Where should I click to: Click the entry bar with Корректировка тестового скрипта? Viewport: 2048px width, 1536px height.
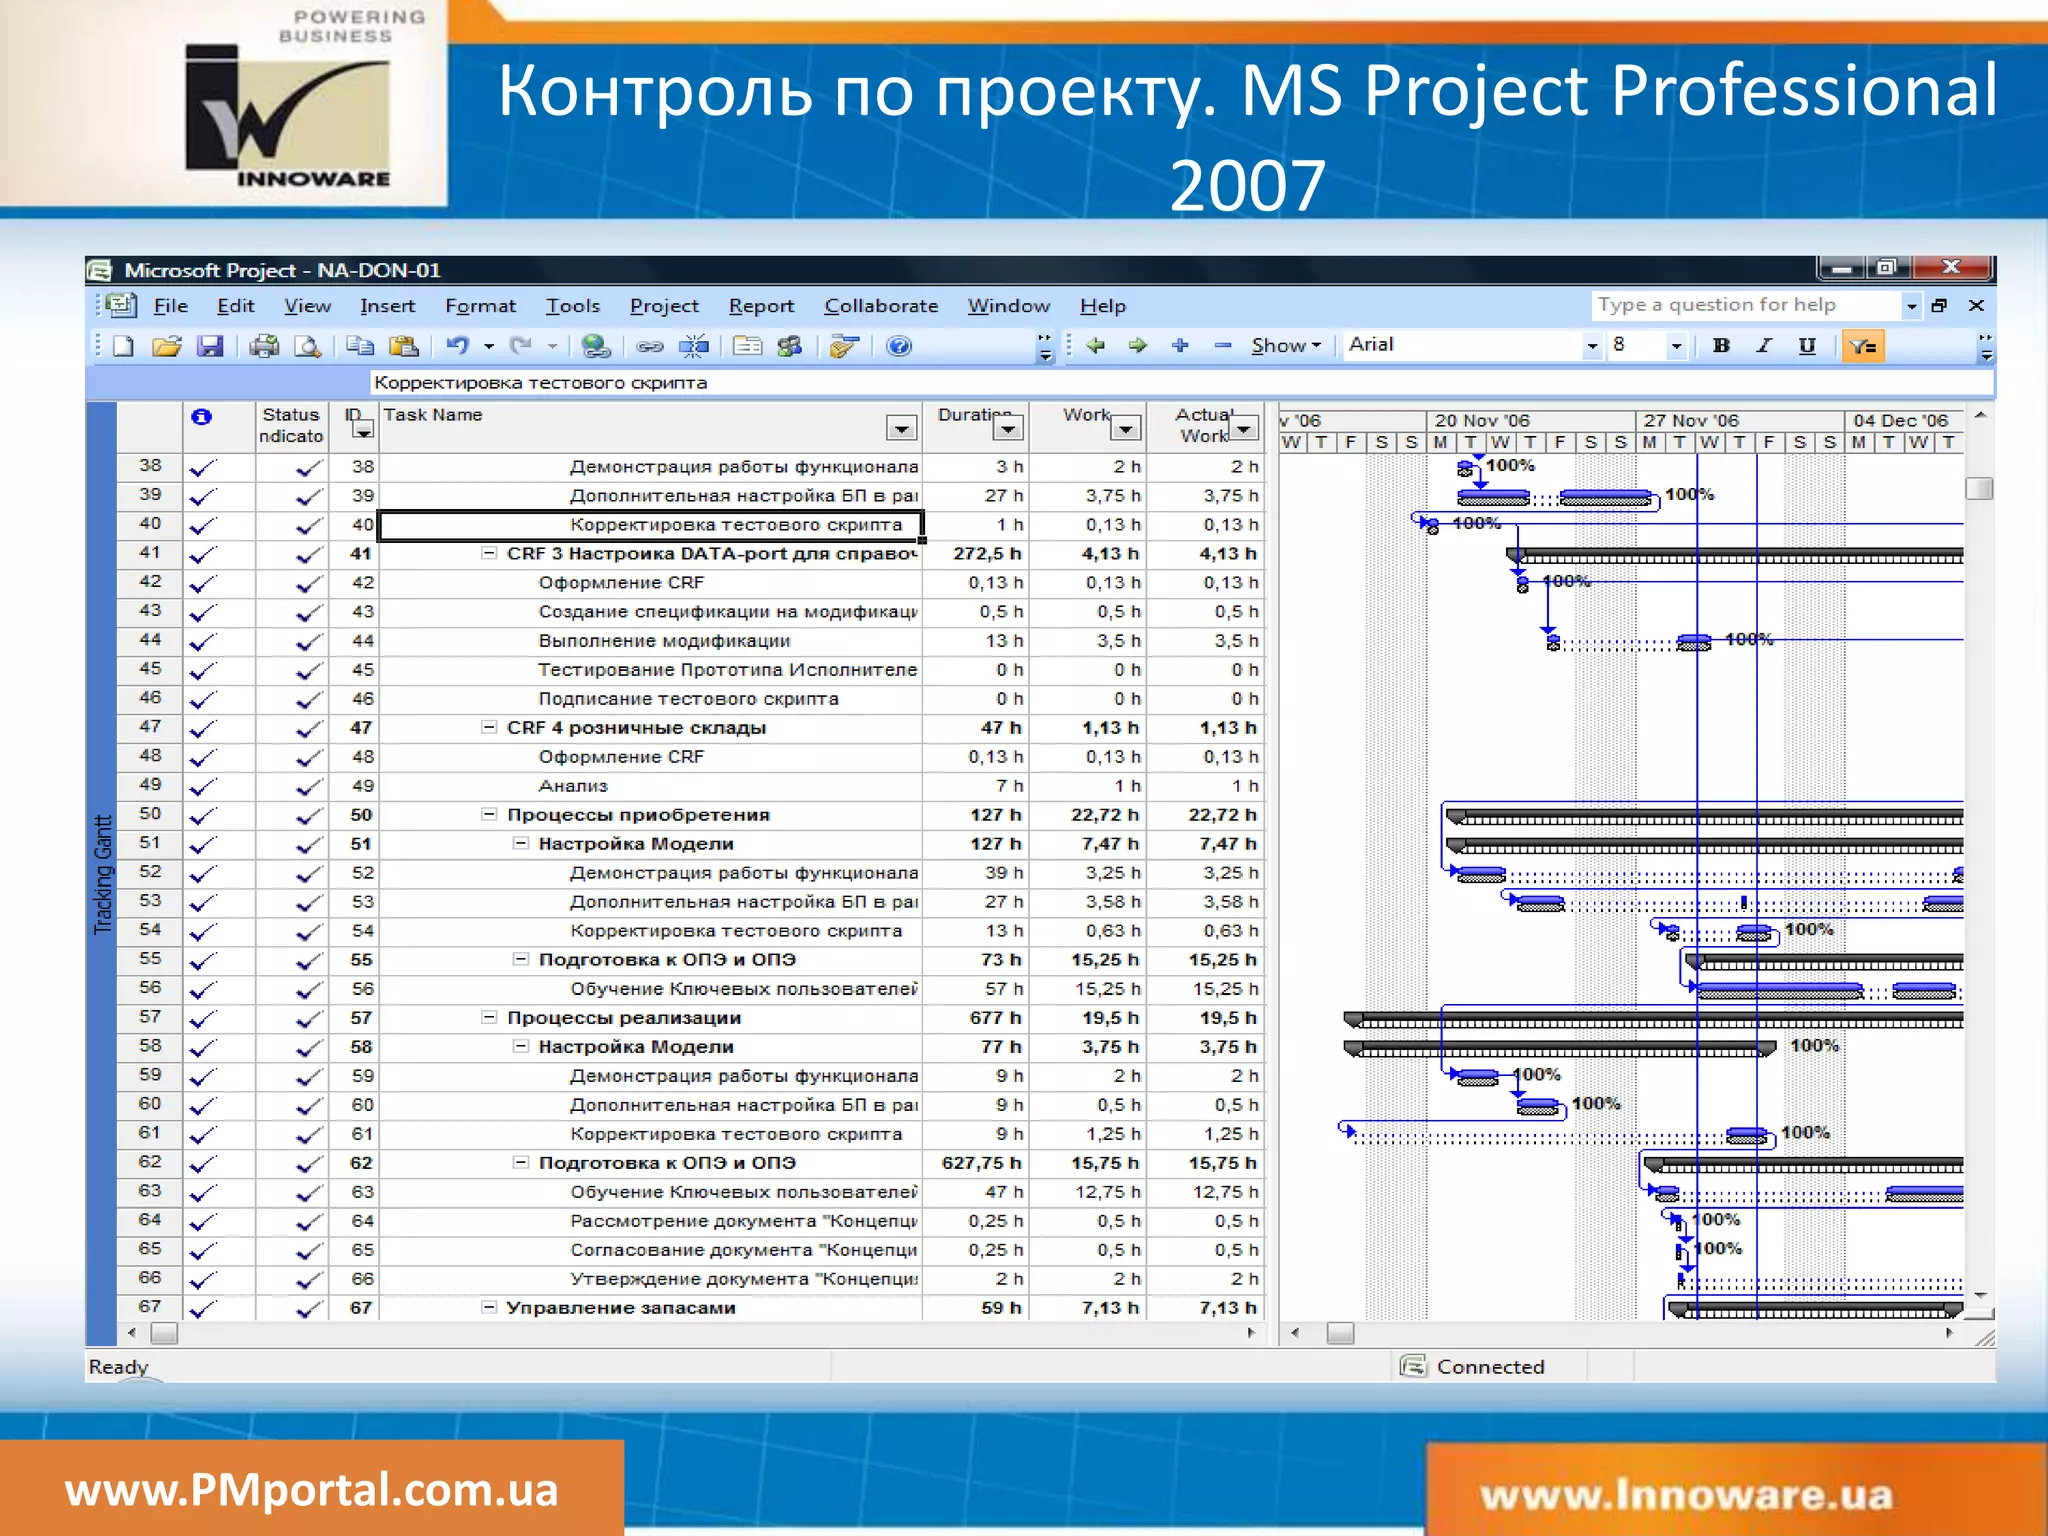[x=1182, y=382]
